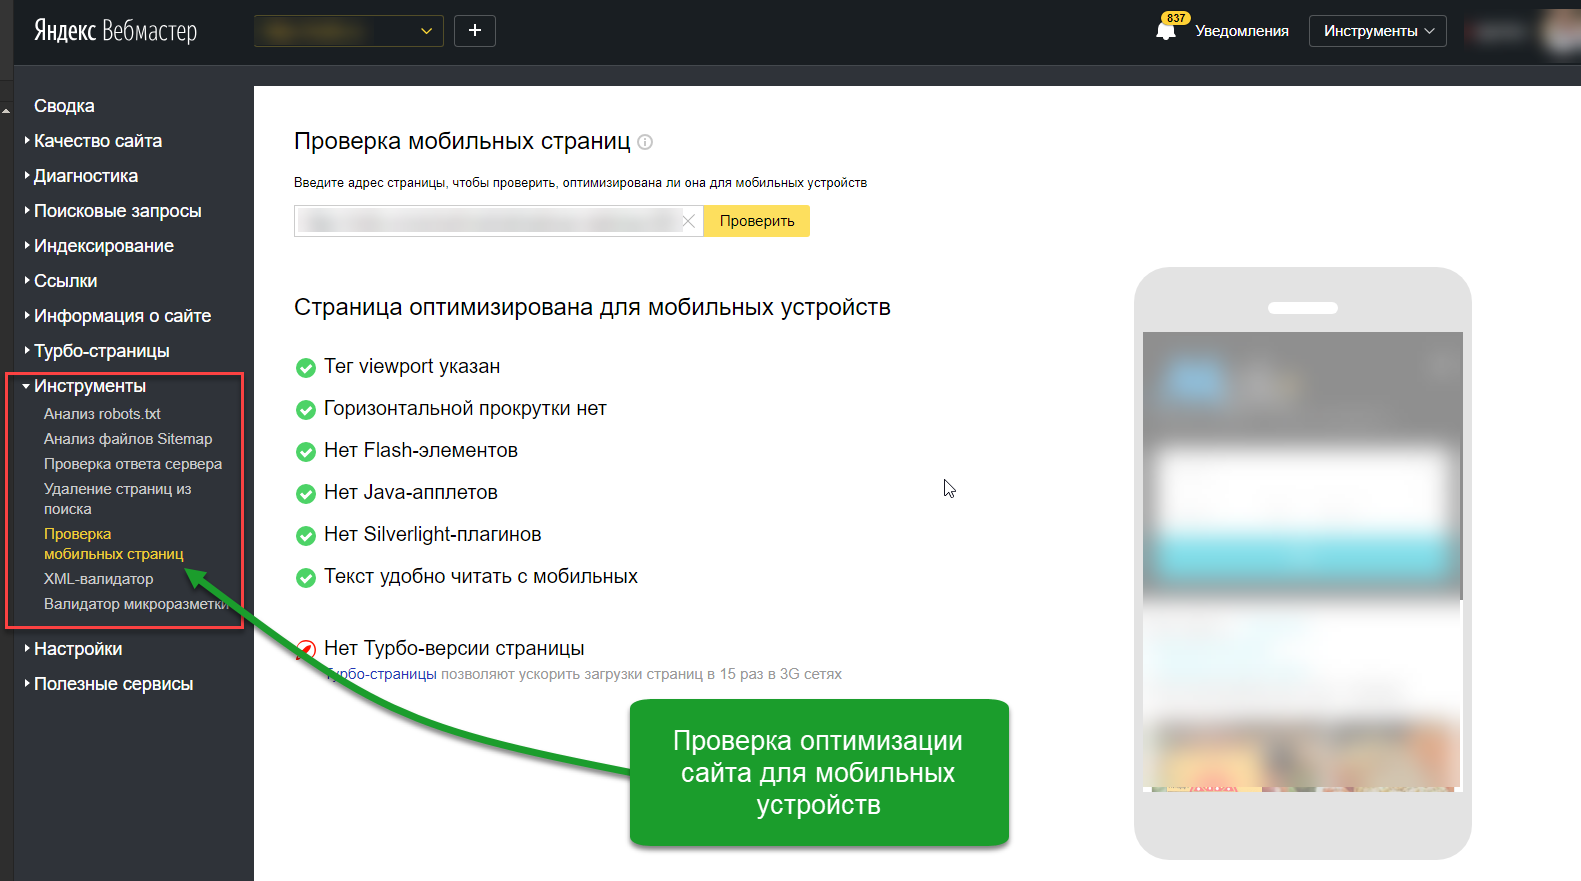
Task: Open the 'Сводка' sidebar item
Action: coord(64,106)
